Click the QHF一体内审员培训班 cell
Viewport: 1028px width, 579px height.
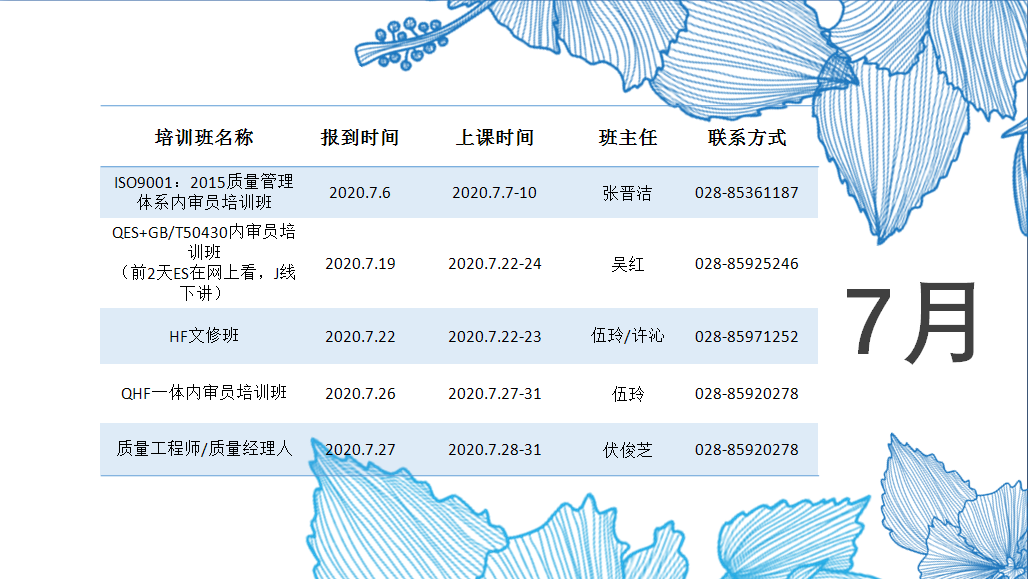204,393
